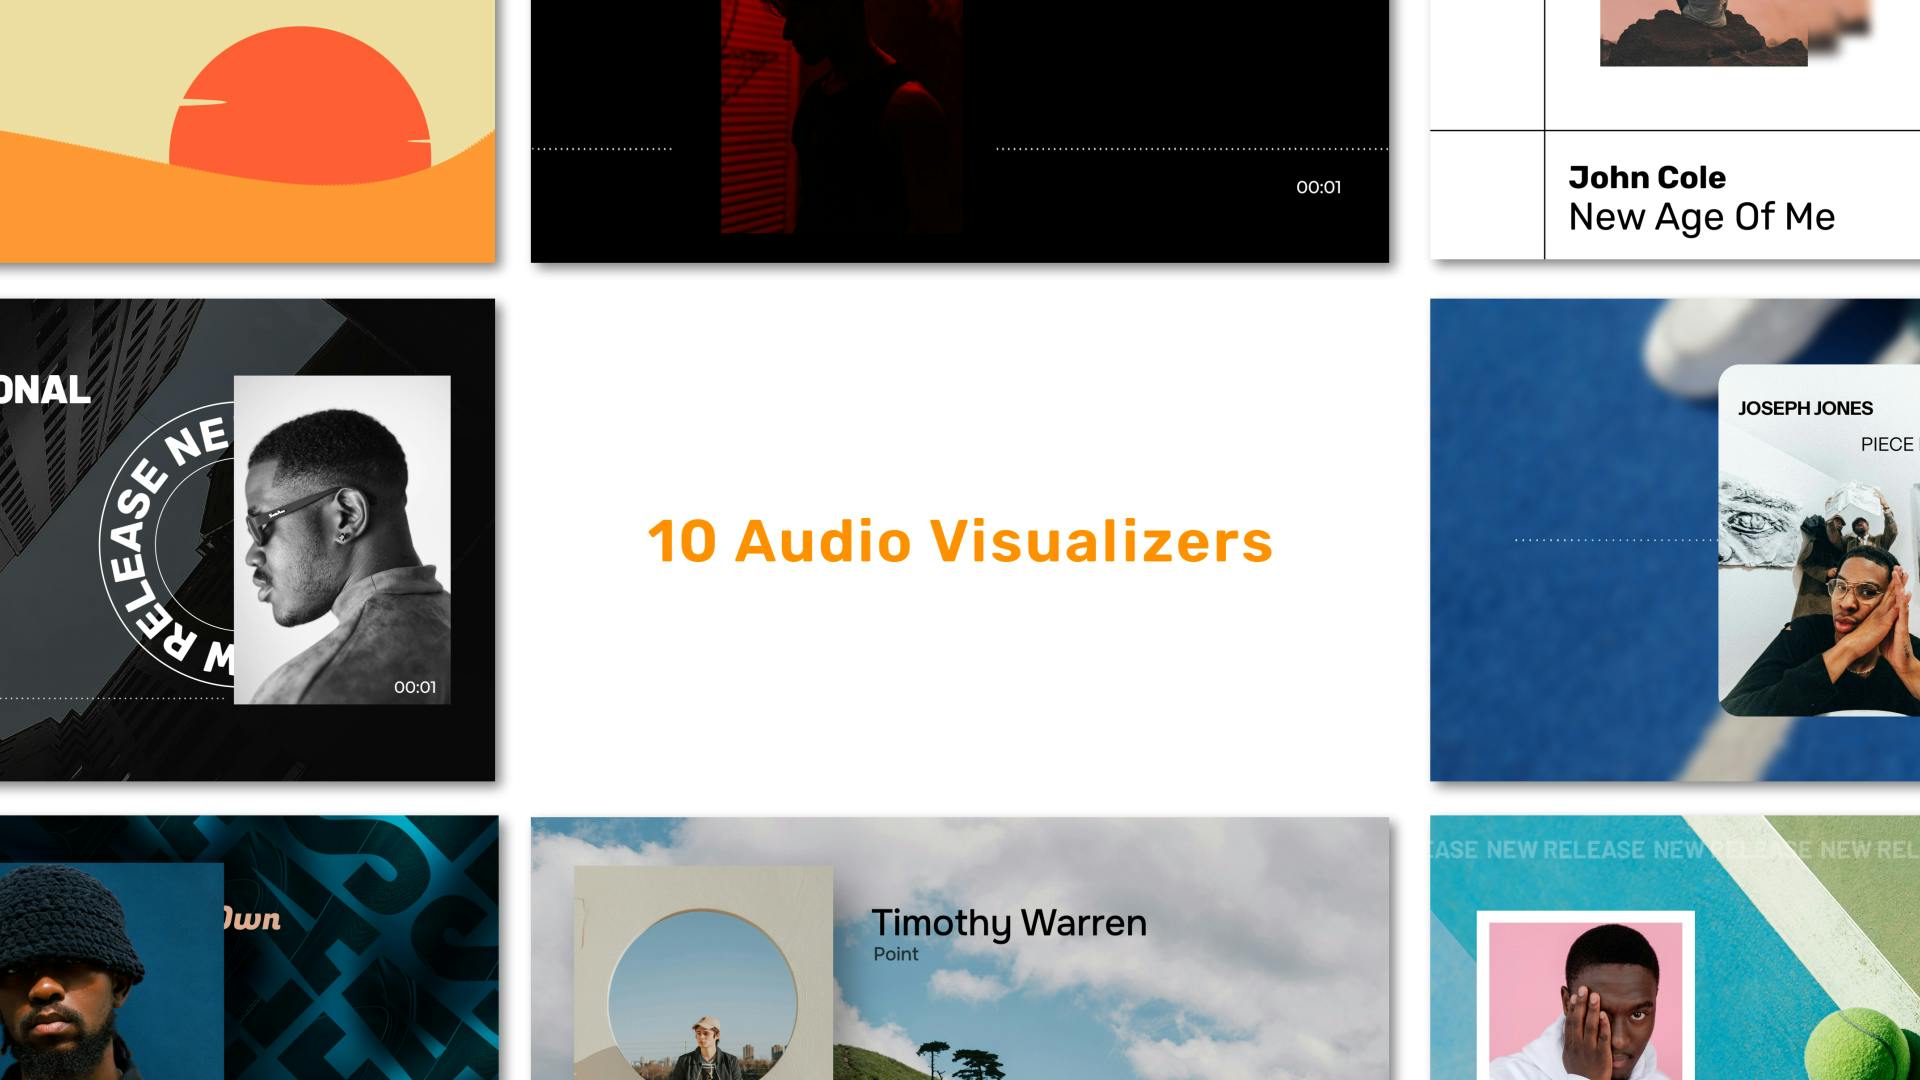Click the 10 Audio Visualizers heading
1920x1080 pixels.
point(960,541)
